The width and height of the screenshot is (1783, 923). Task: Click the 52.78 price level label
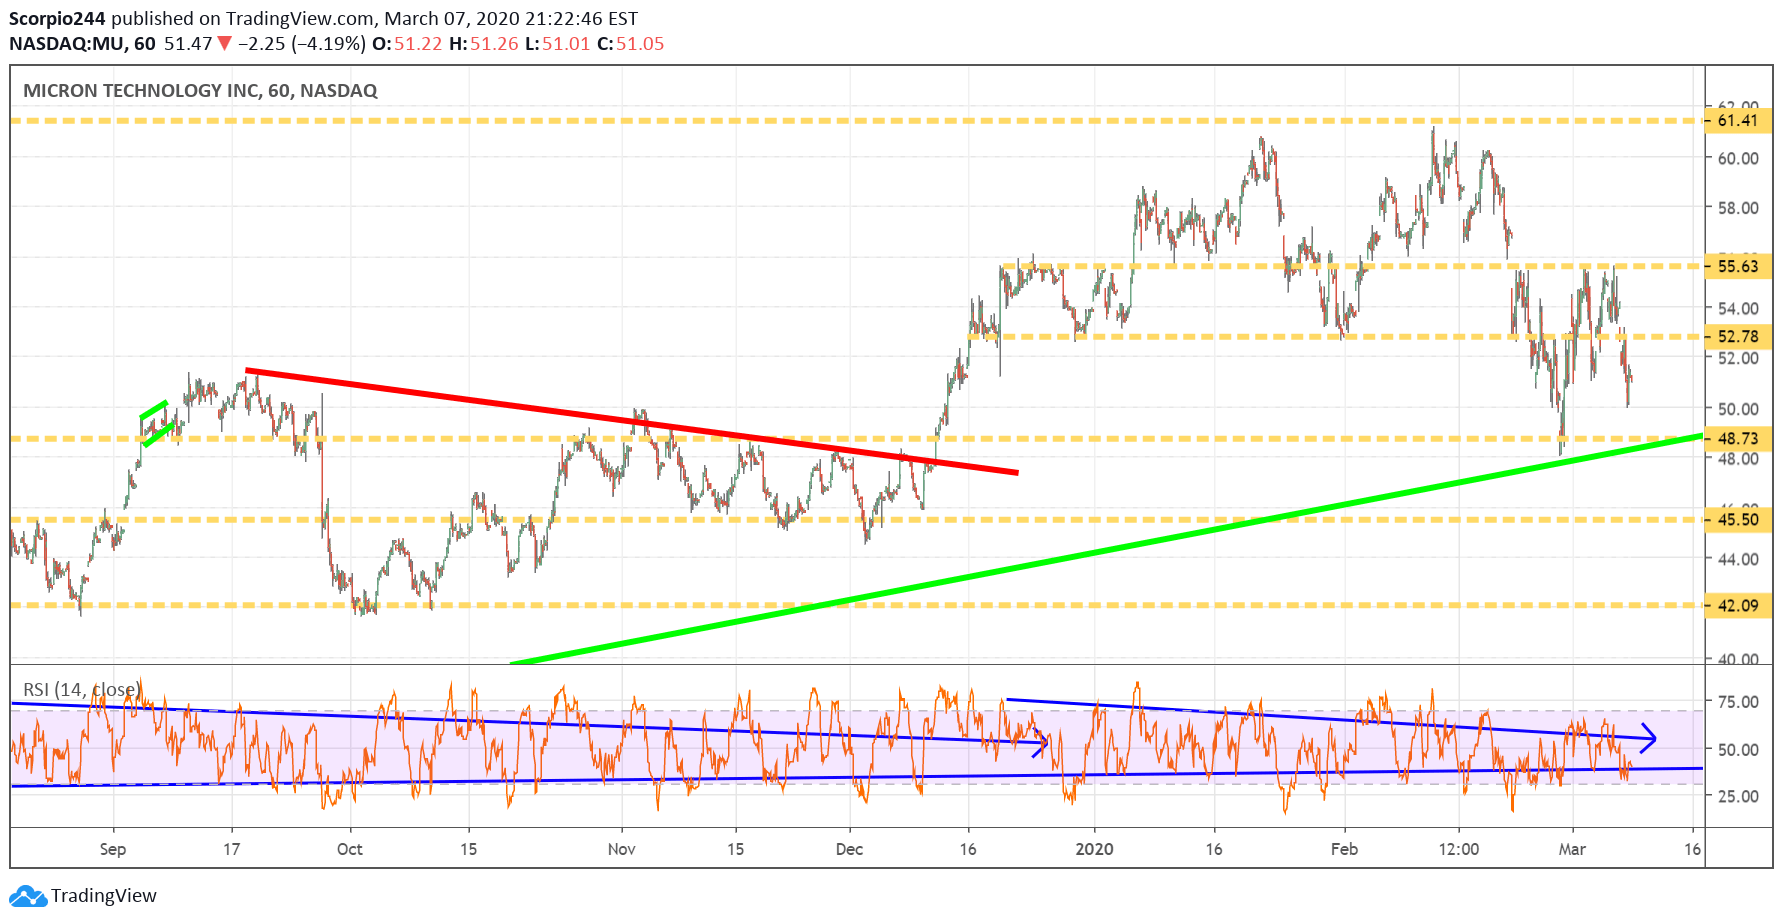(x=1737, y=336)
